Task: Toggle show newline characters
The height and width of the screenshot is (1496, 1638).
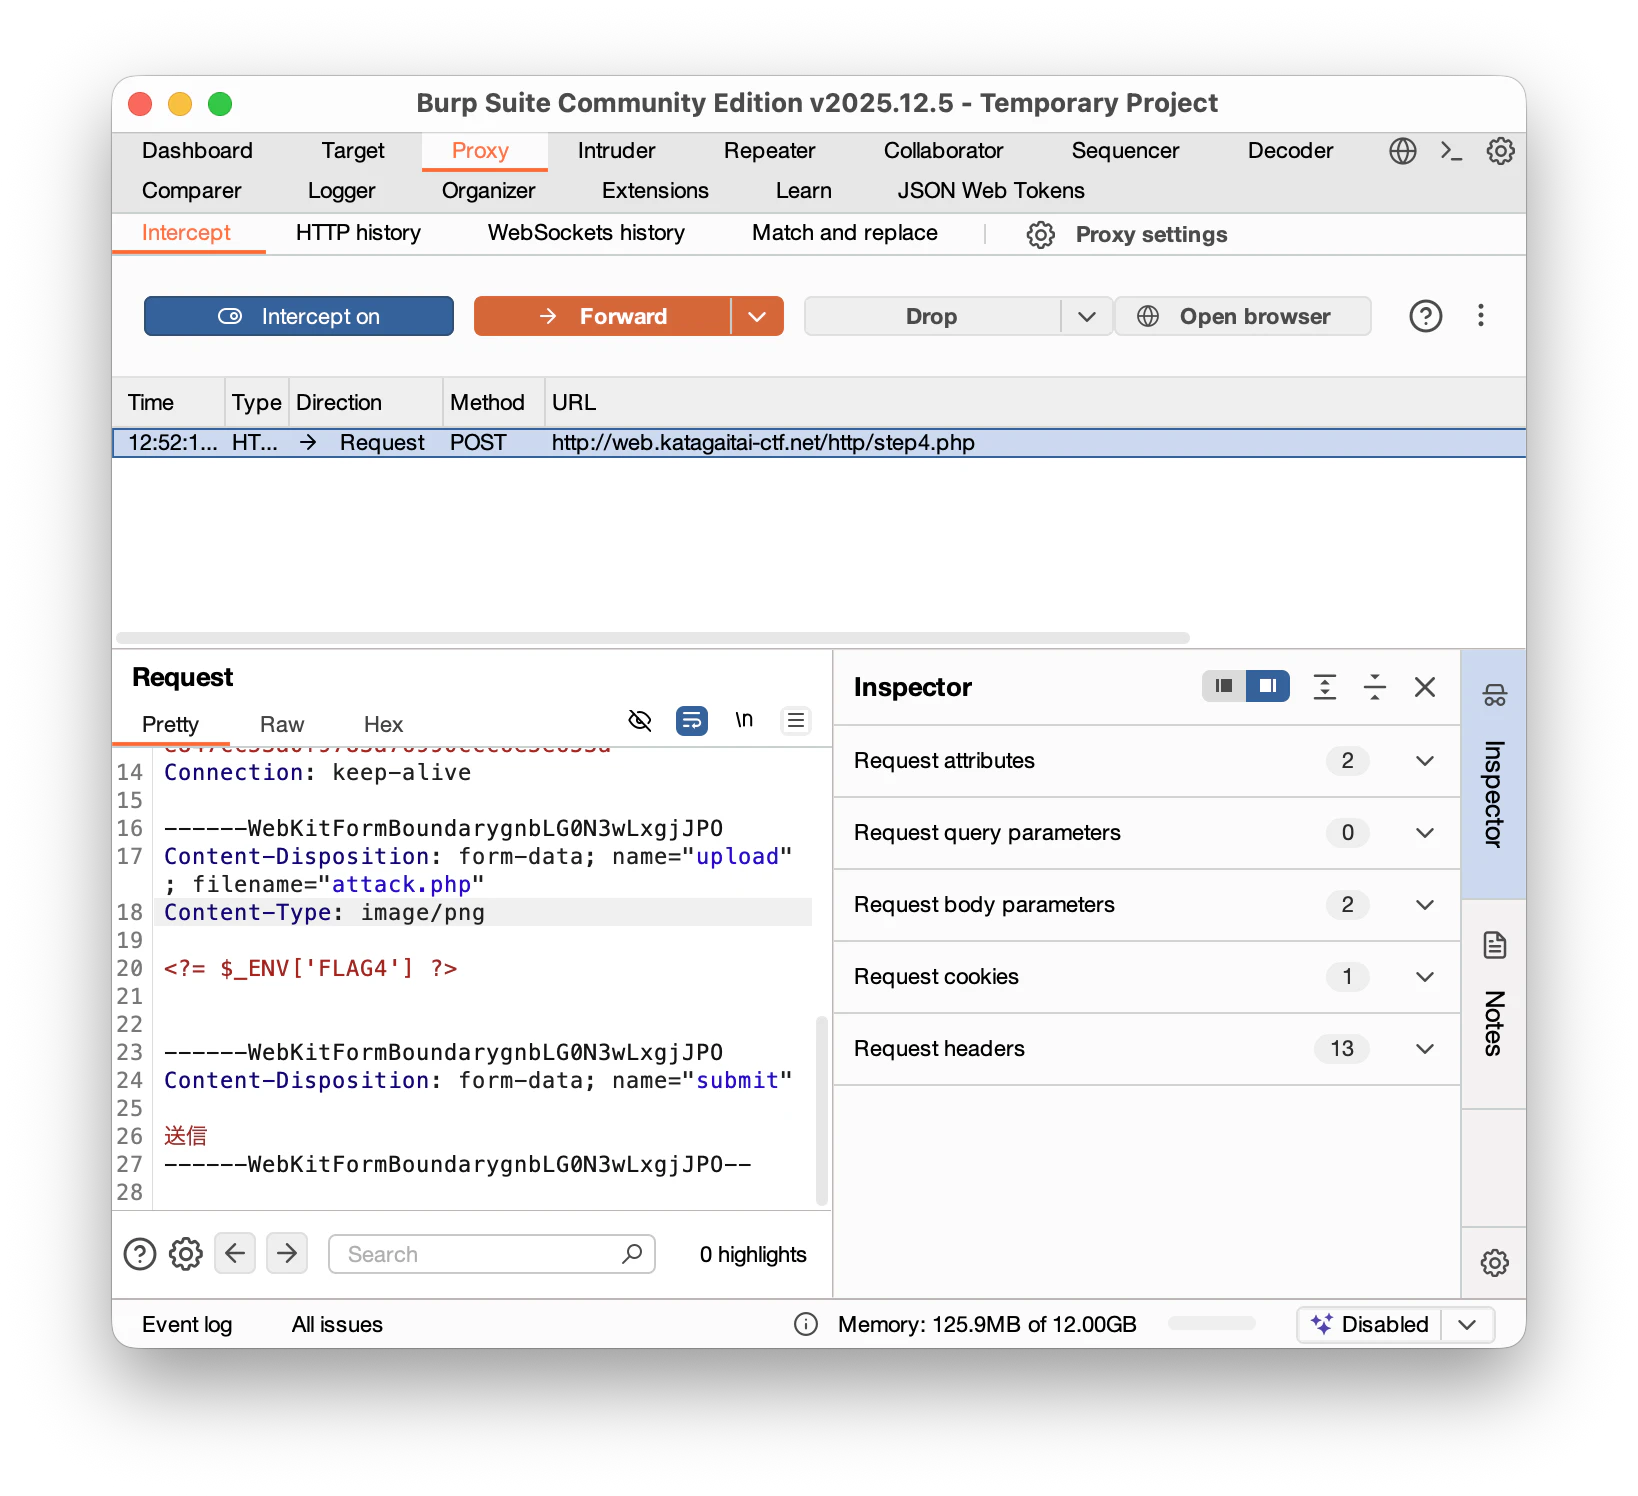Action: (744, 720)
